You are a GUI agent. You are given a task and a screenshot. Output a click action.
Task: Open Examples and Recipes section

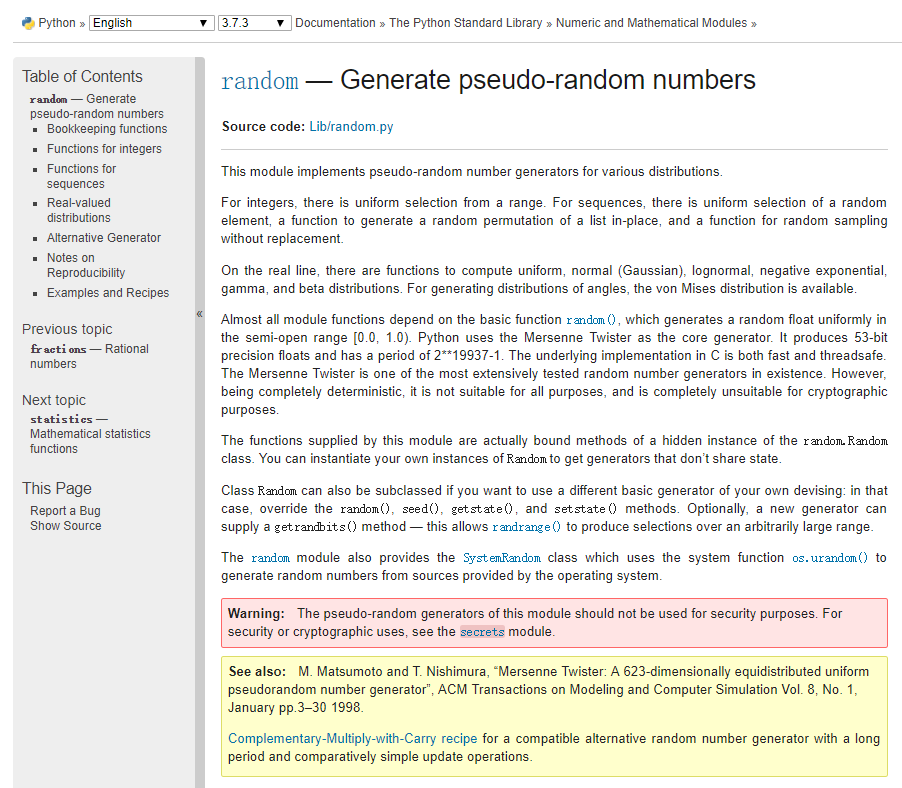(x=108, y=292)
